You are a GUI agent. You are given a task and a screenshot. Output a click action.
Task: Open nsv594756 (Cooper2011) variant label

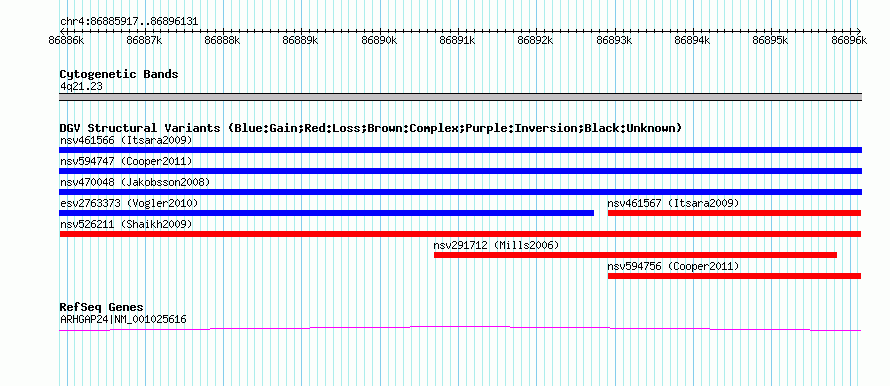673,266
